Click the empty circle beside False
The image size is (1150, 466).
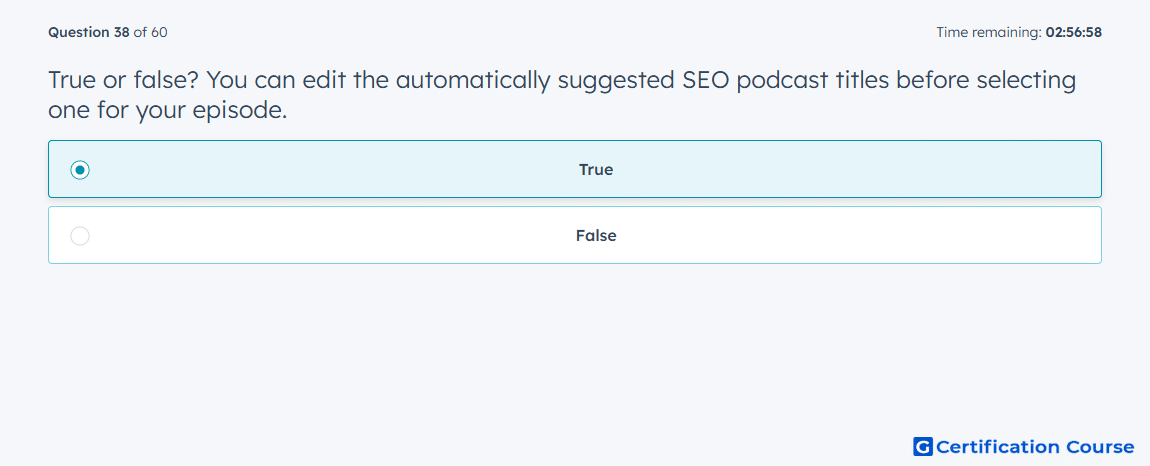point(80,236)
